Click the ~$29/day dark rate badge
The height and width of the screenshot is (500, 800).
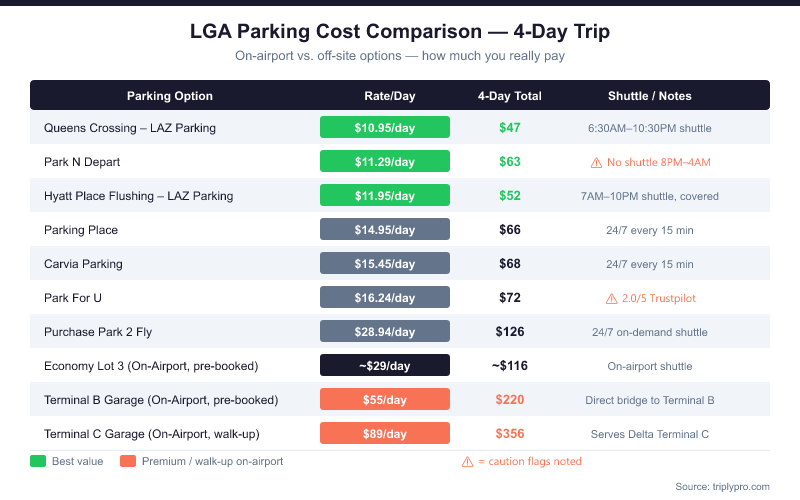[x=385, y=366]
